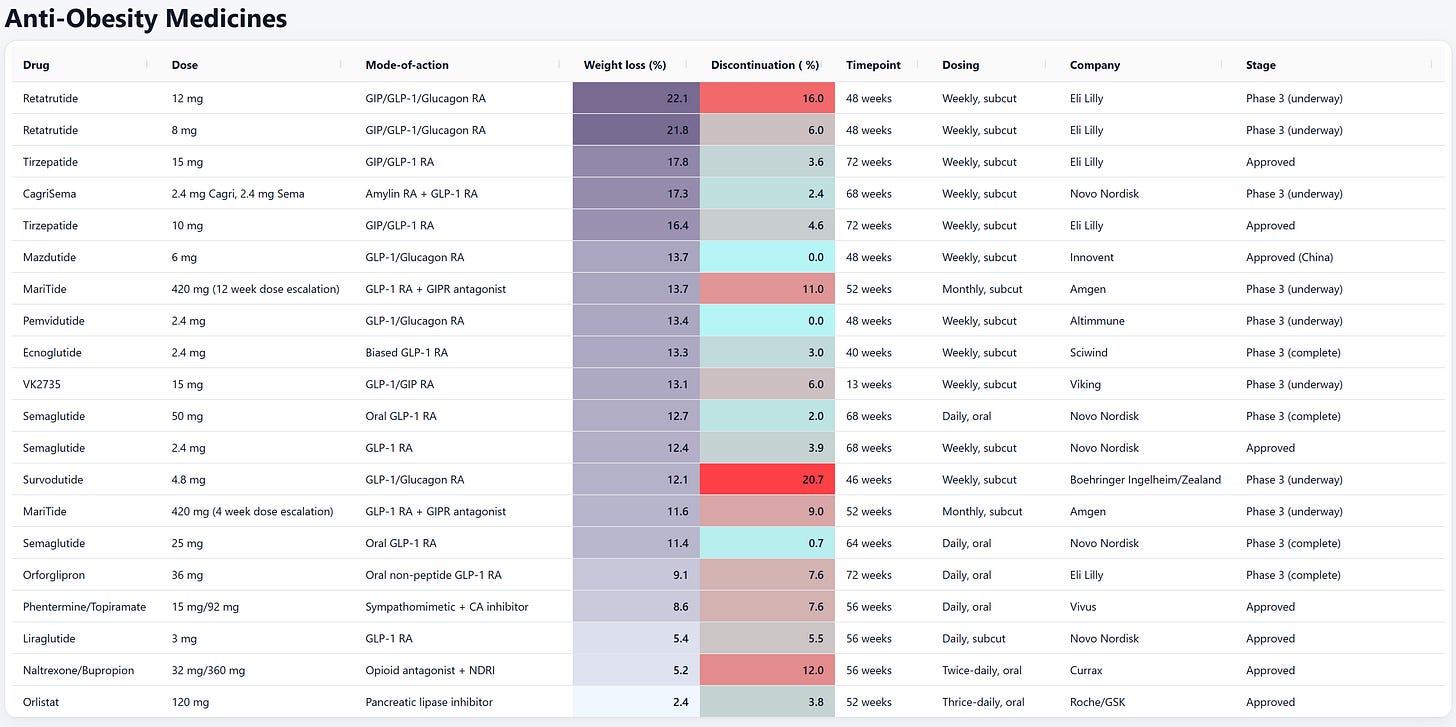Click the 17.8 weight loss cell
This screenshot has width=1456, height=727.
[x=636, y=162]
